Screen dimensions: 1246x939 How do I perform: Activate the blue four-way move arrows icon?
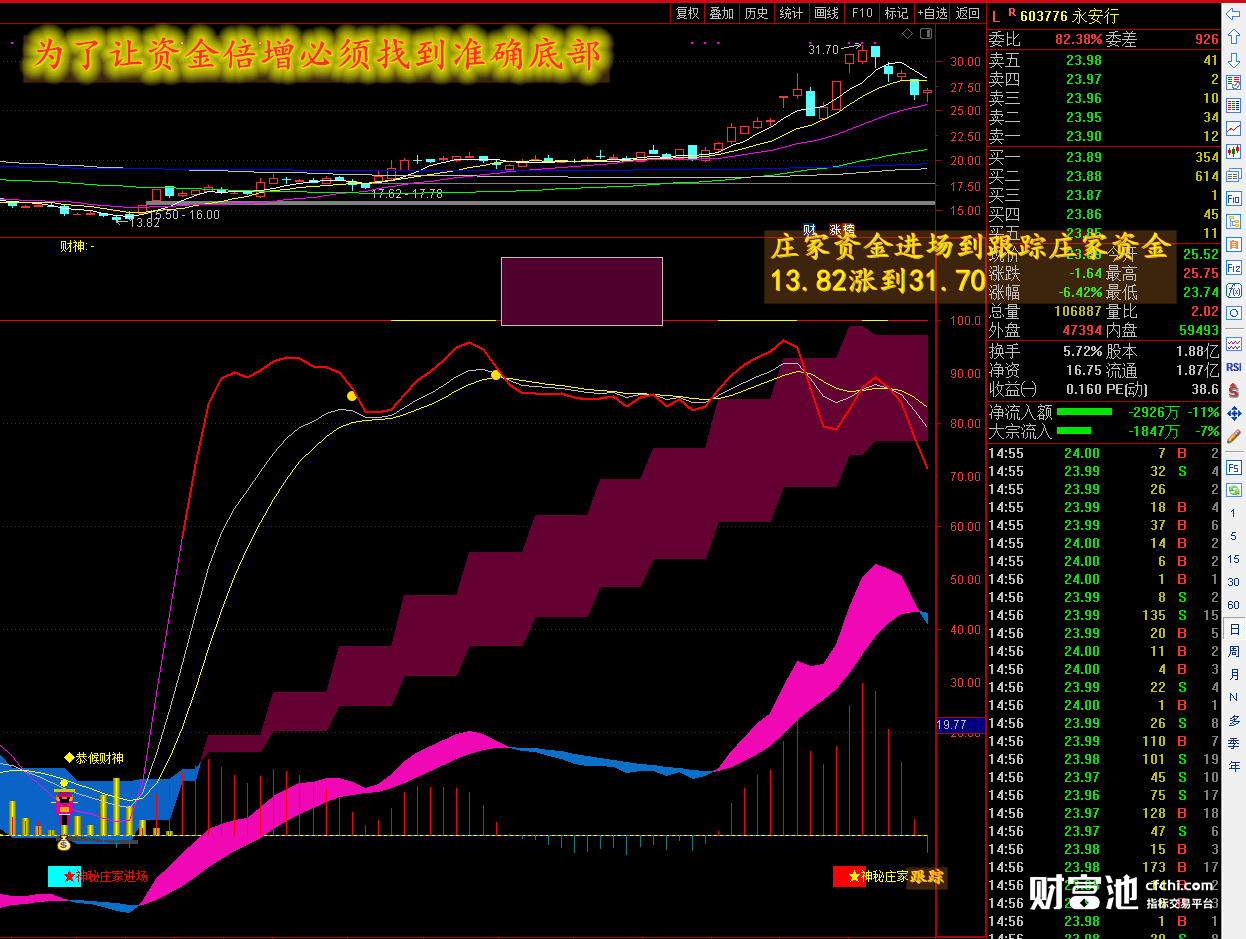coord(1234,413)
